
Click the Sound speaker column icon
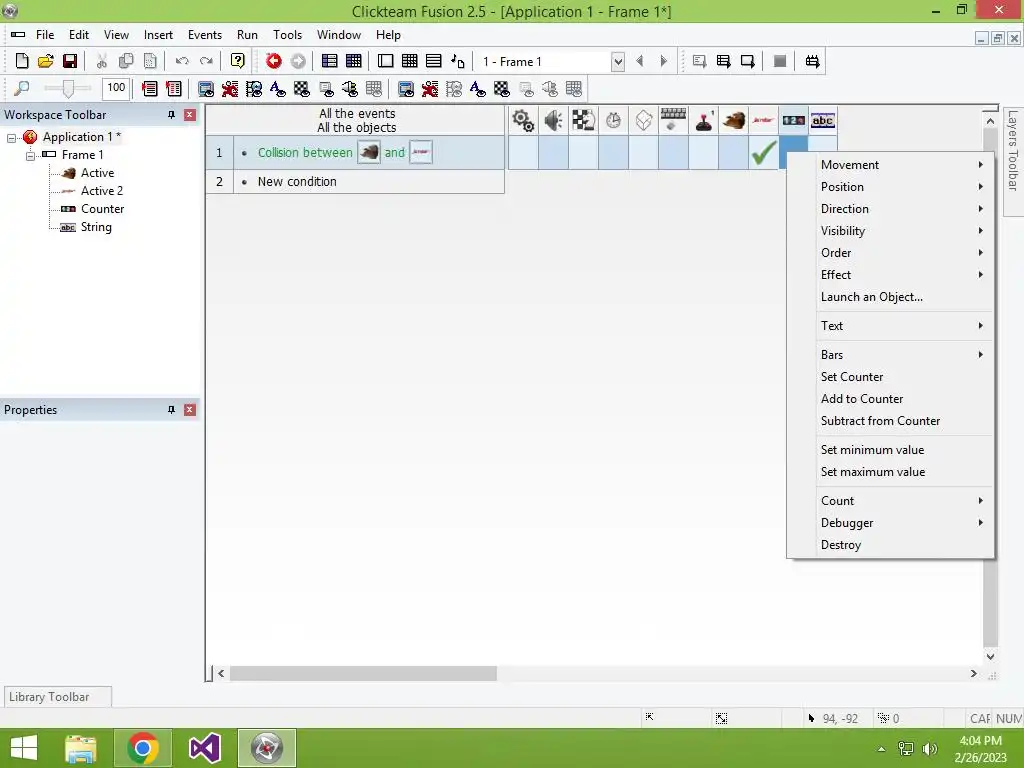coord(553,120)
